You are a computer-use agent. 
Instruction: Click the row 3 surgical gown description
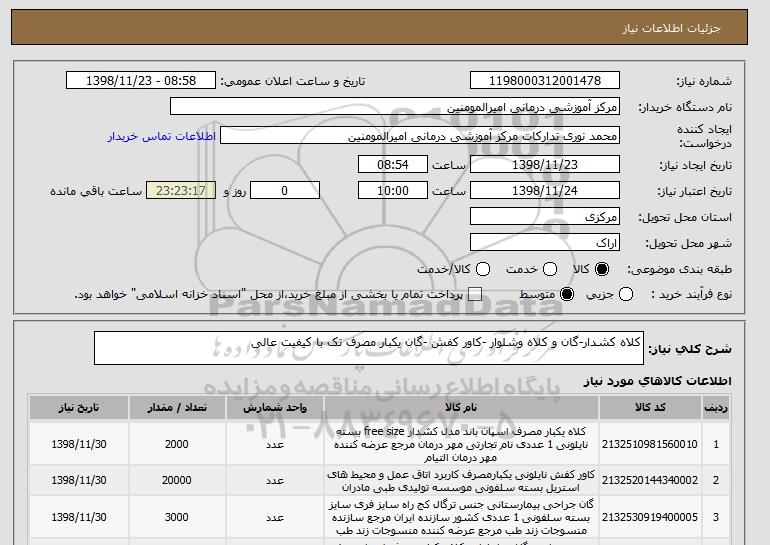461,518
